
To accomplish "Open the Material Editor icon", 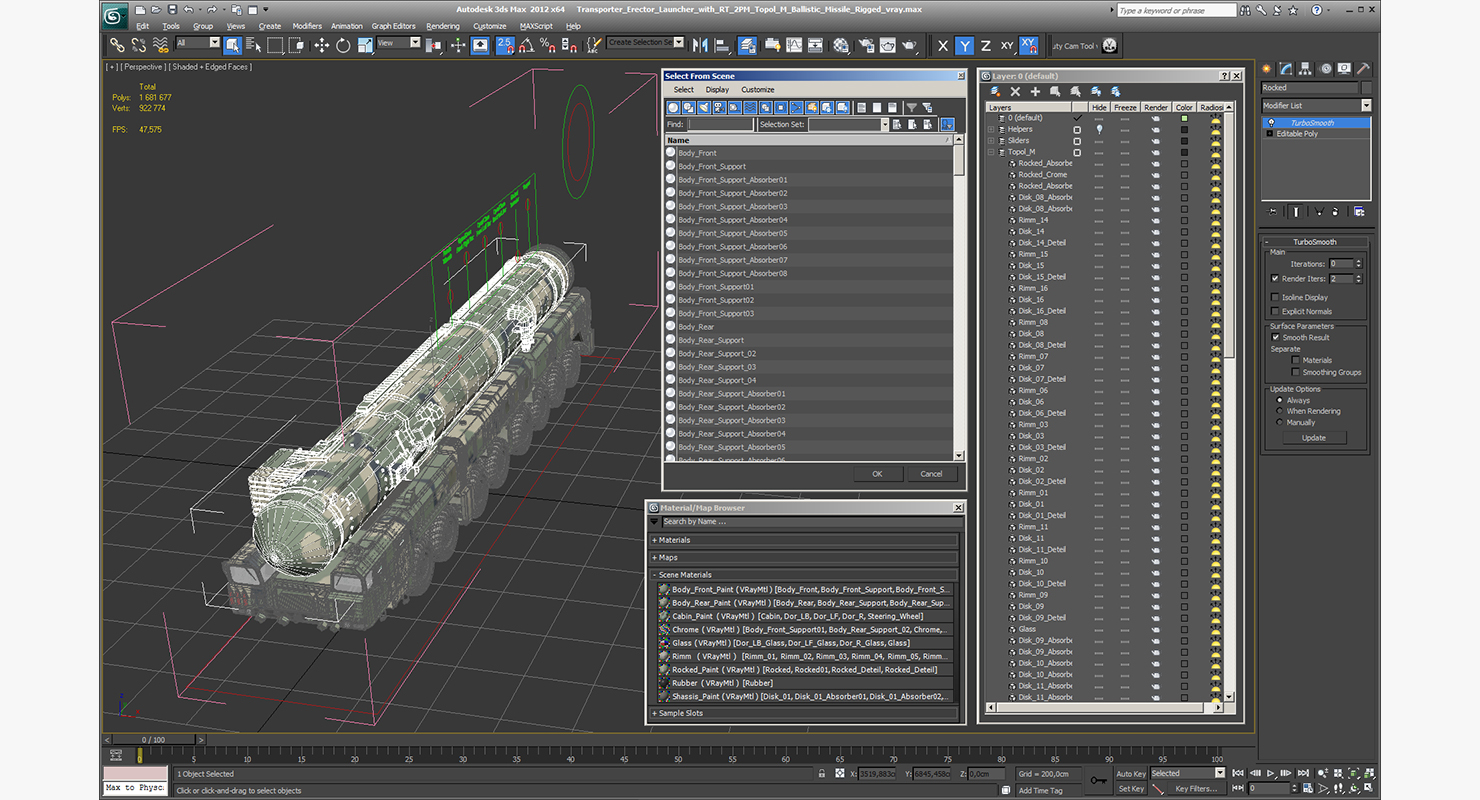I will pyautogui.click(x=841, y=45).
